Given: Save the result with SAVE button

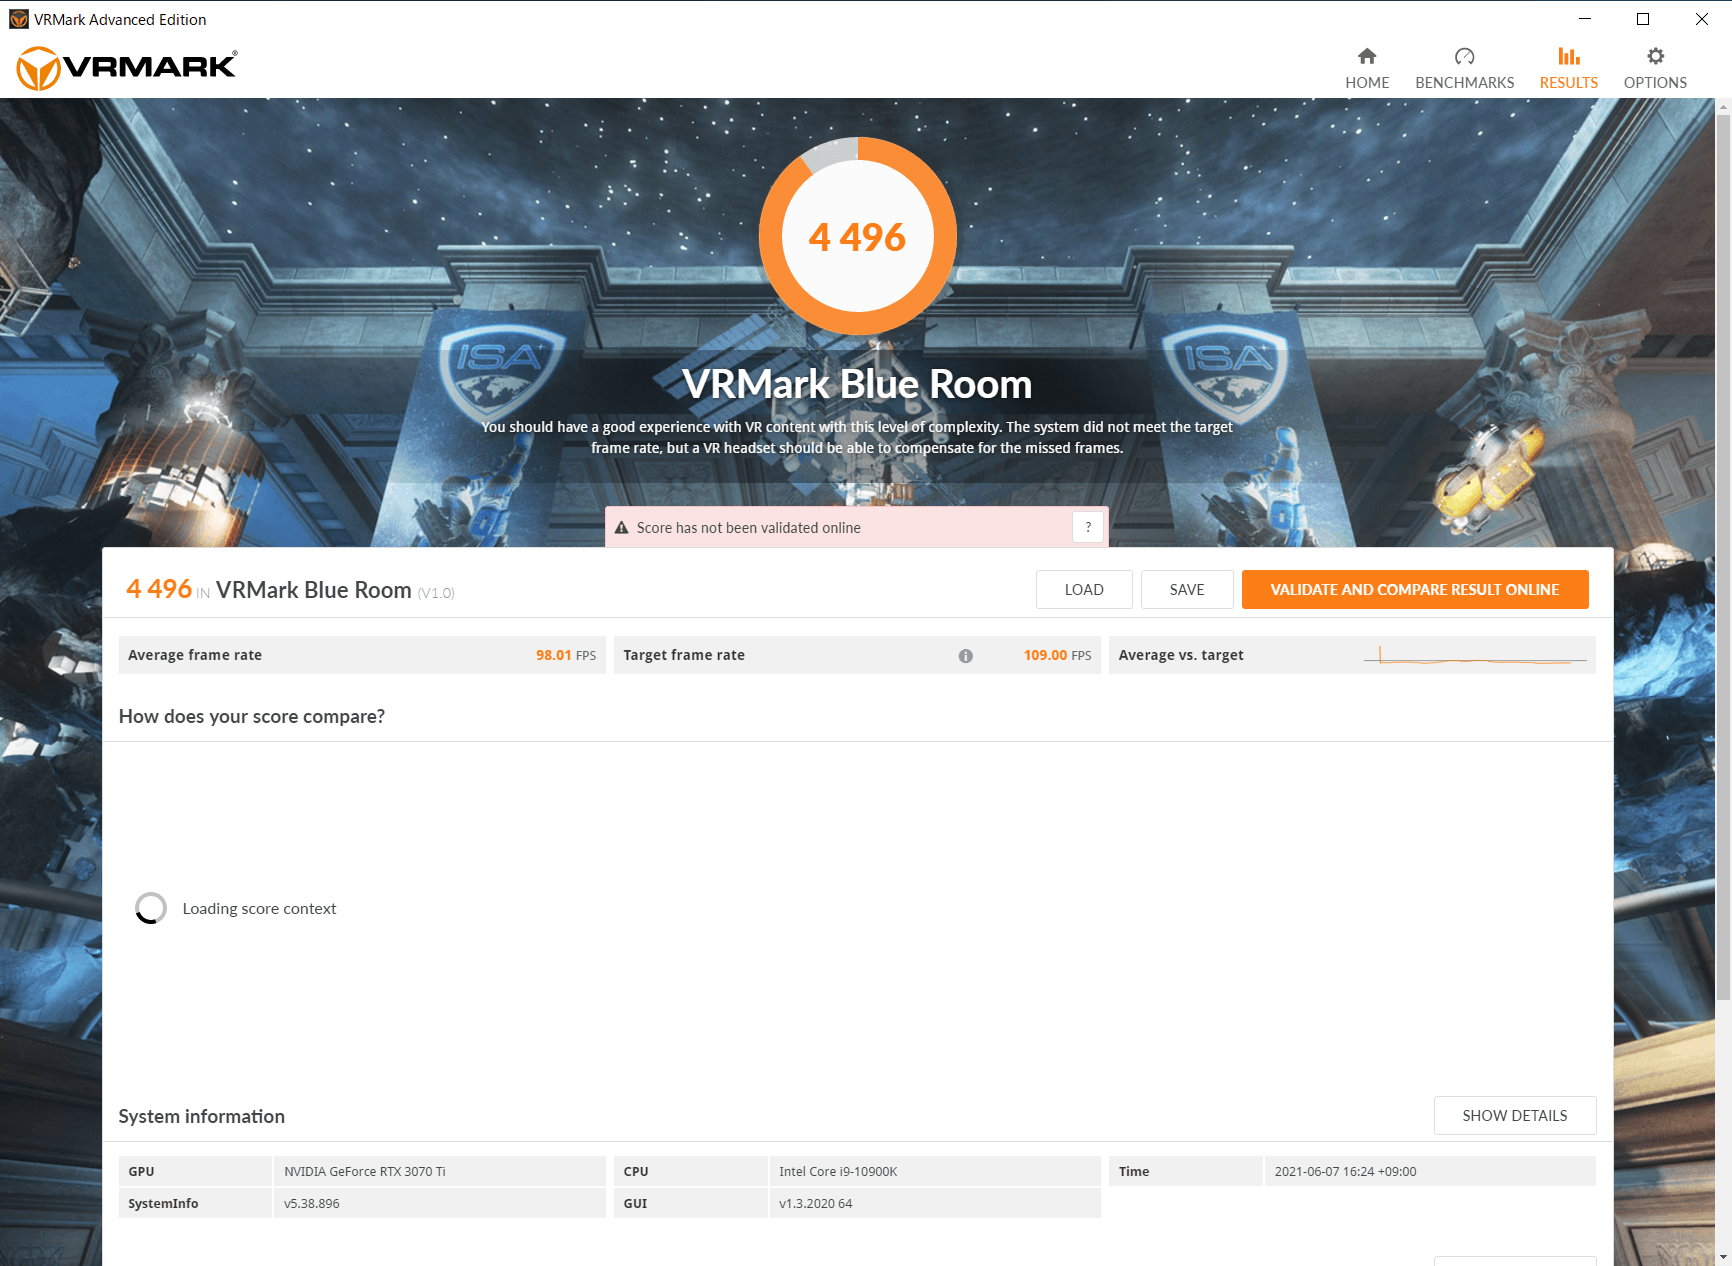Looking at the screenshot, I should click(x=1187, y=590).
